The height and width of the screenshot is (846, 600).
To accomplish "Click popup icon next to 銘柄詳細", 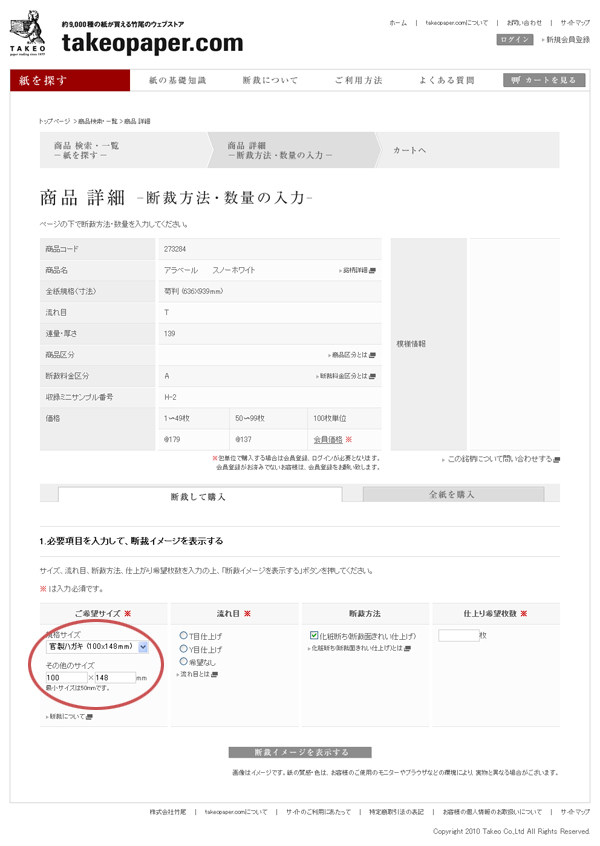I will click(373, 271).
